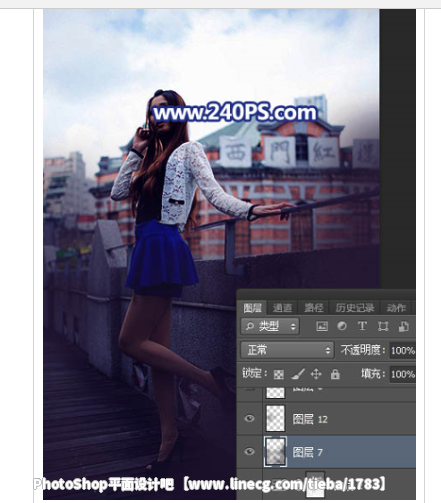
Task: Select the 图层 12 layer thumbnail
Action: pos(275,418)
